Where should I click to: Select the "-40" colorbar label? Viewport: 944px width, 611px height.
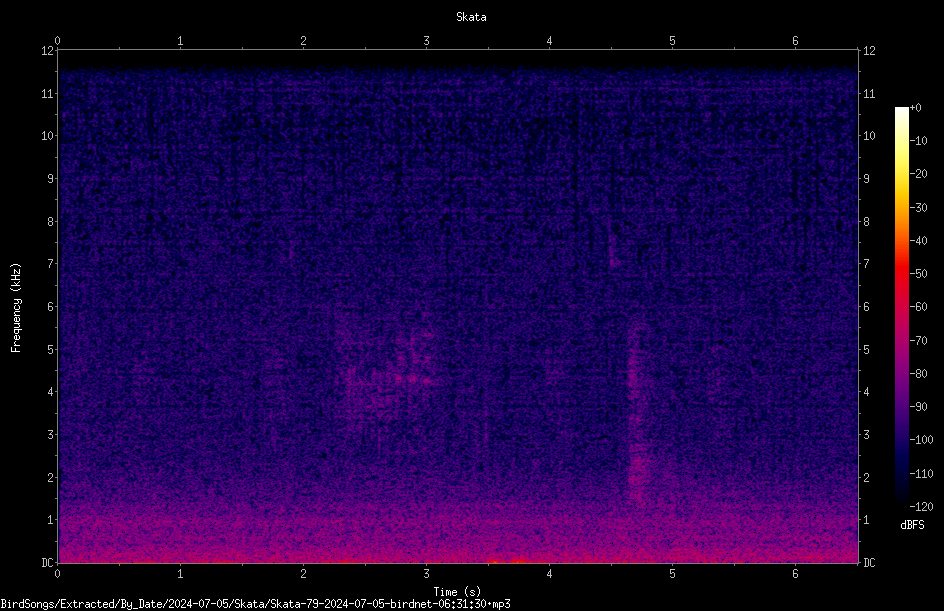[918, 241]
